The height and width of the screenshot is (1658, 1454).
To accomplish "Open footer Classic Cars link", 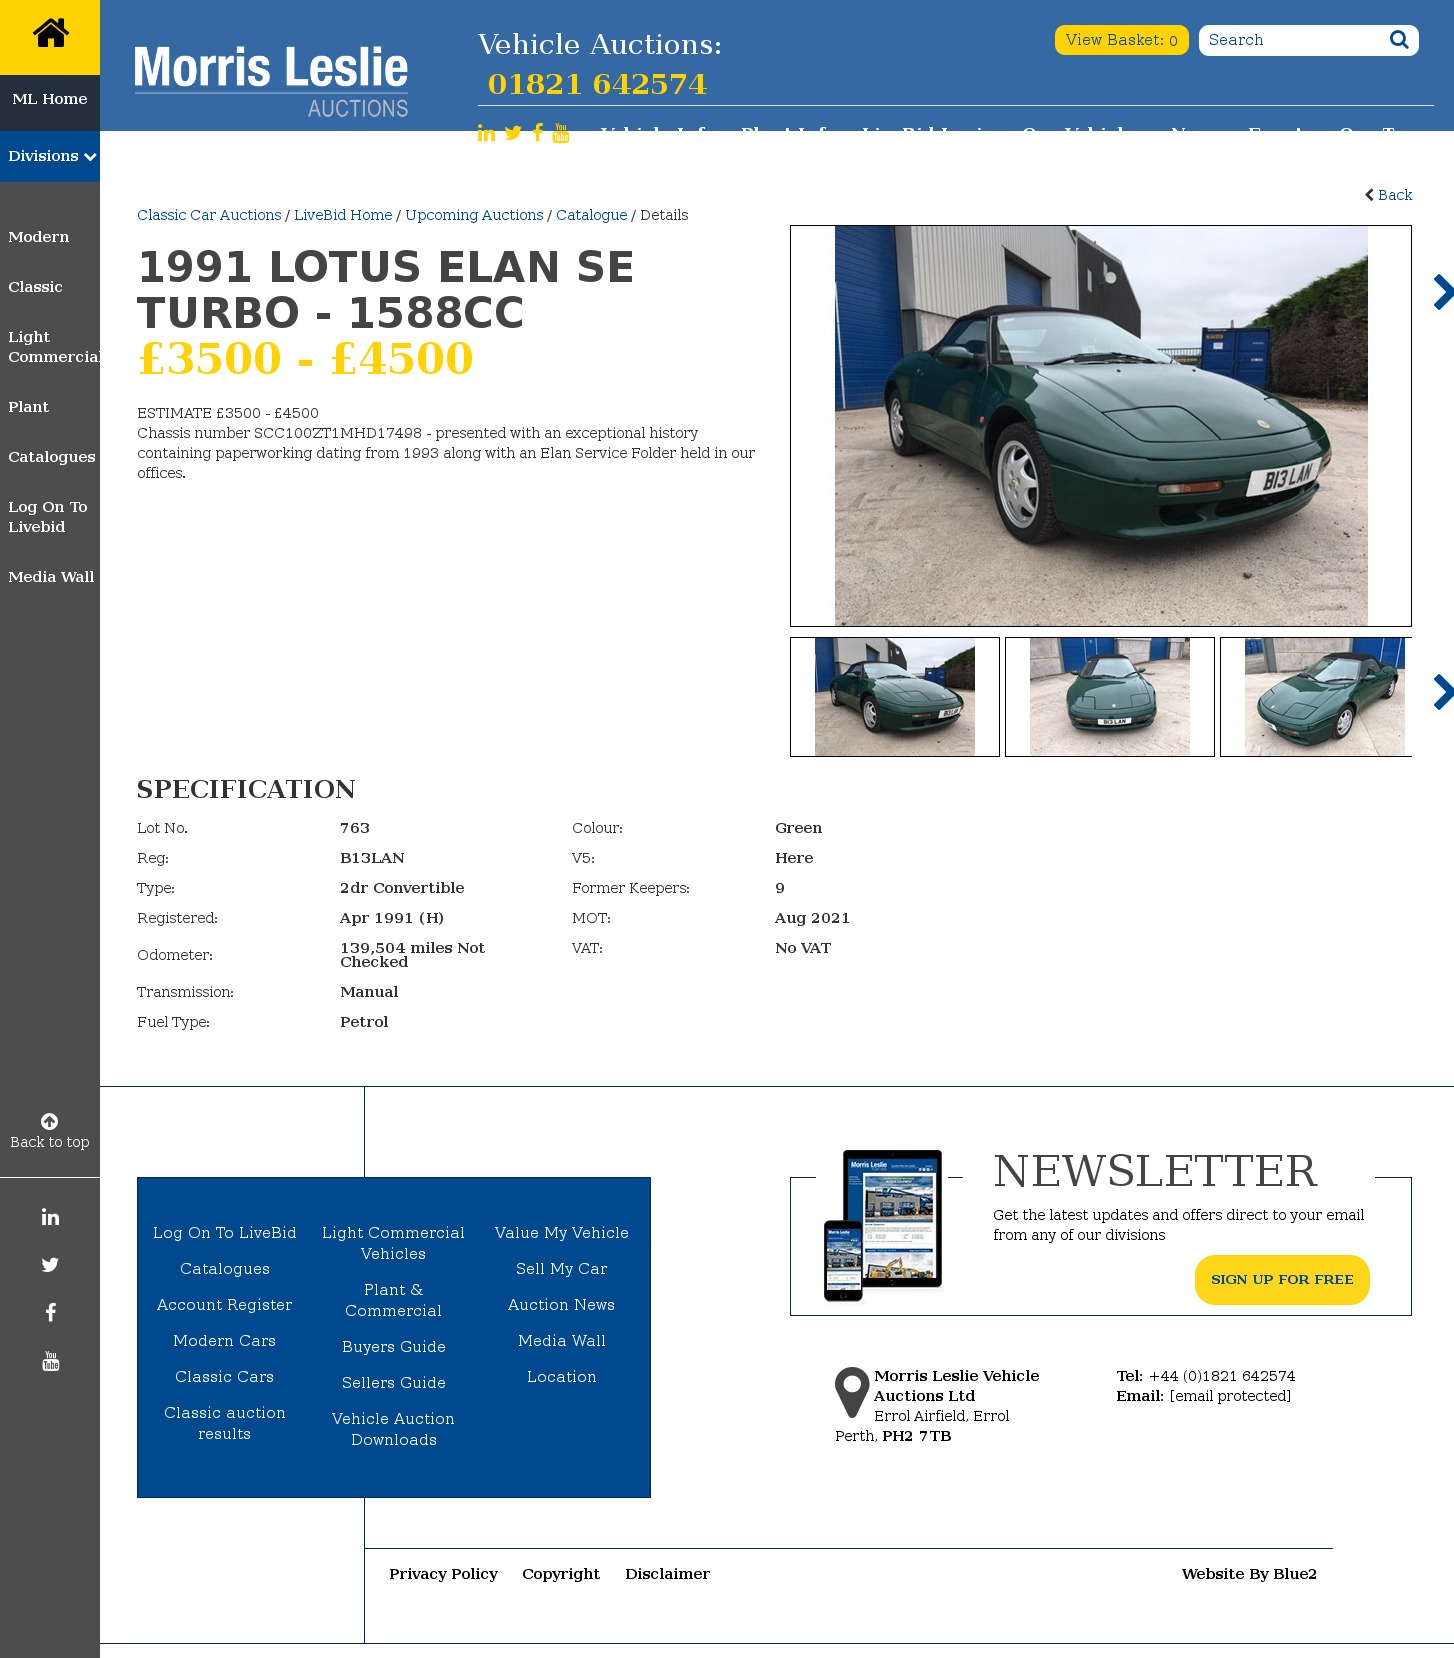I will (225, 1377).
